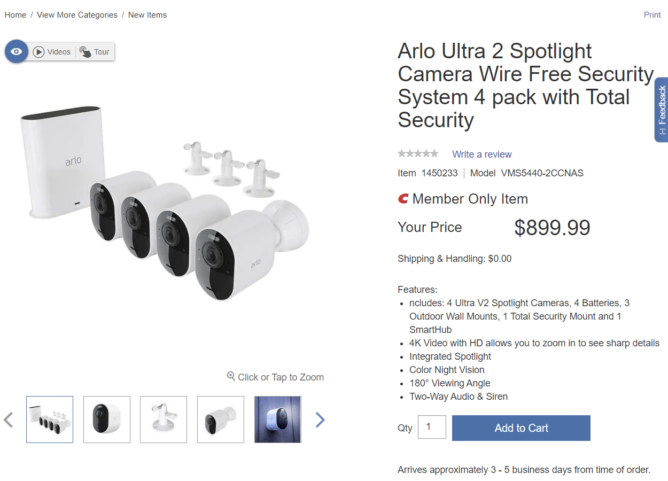
Task: Go to Home breadcrumb
Action: (x=15, y=15)
